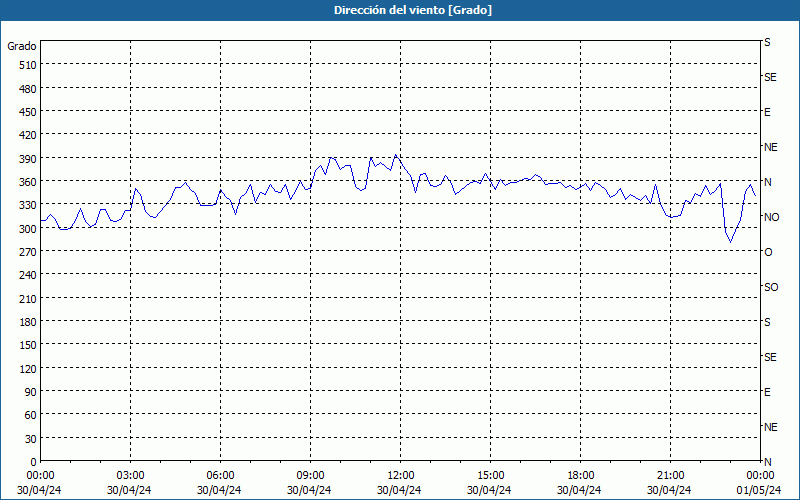Click the 12:00 time label

(x=401, y=476)
